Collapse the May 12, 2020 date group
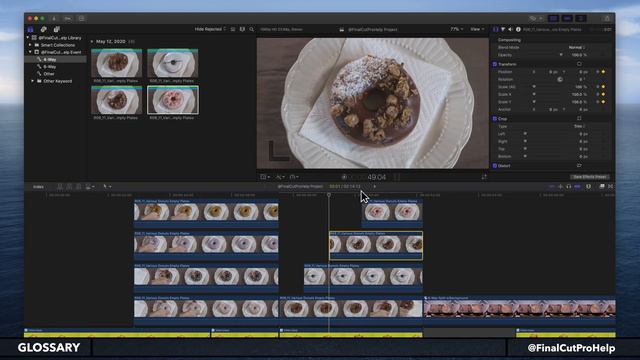Image resolution: width=640 pixels, height=360 pixels. pos(92,42)
